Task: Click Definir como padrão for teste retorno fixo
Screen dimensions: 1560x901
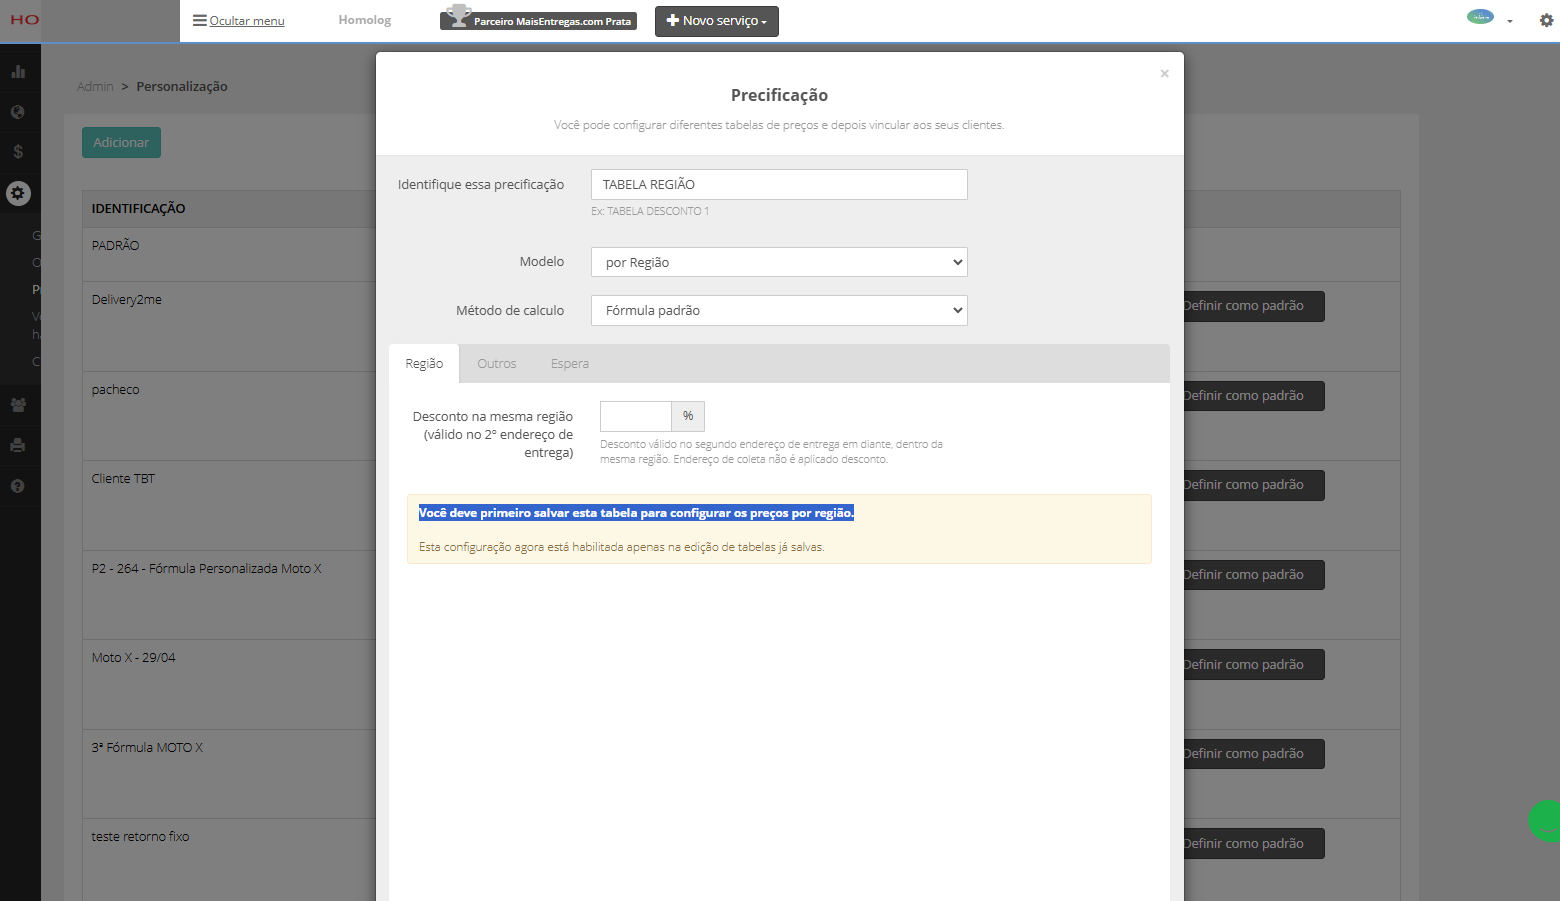Action: click(x=1253, y=844)
